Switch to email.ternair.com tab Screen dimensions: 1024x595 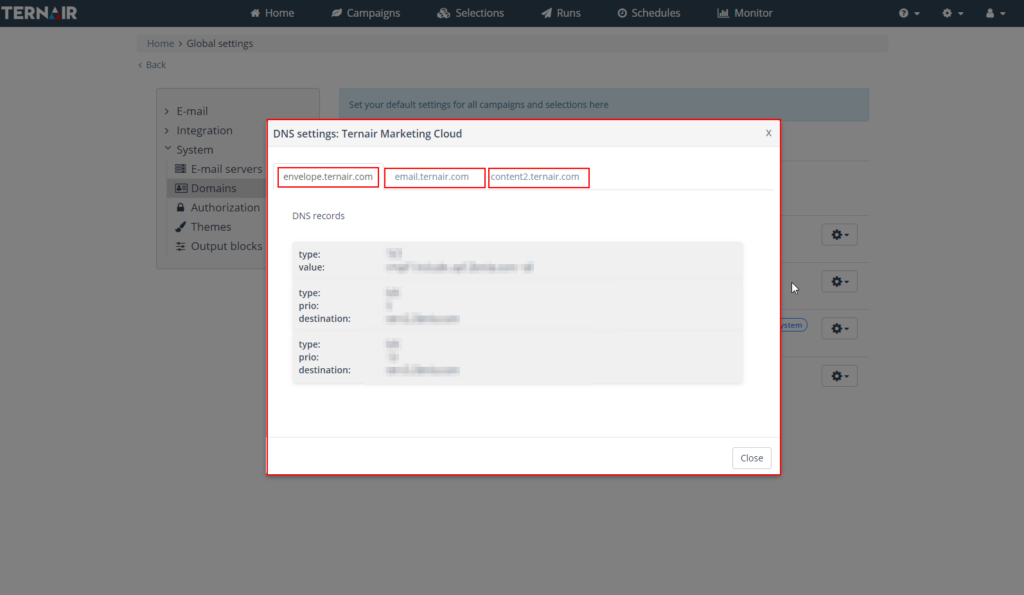click(434, 177)
